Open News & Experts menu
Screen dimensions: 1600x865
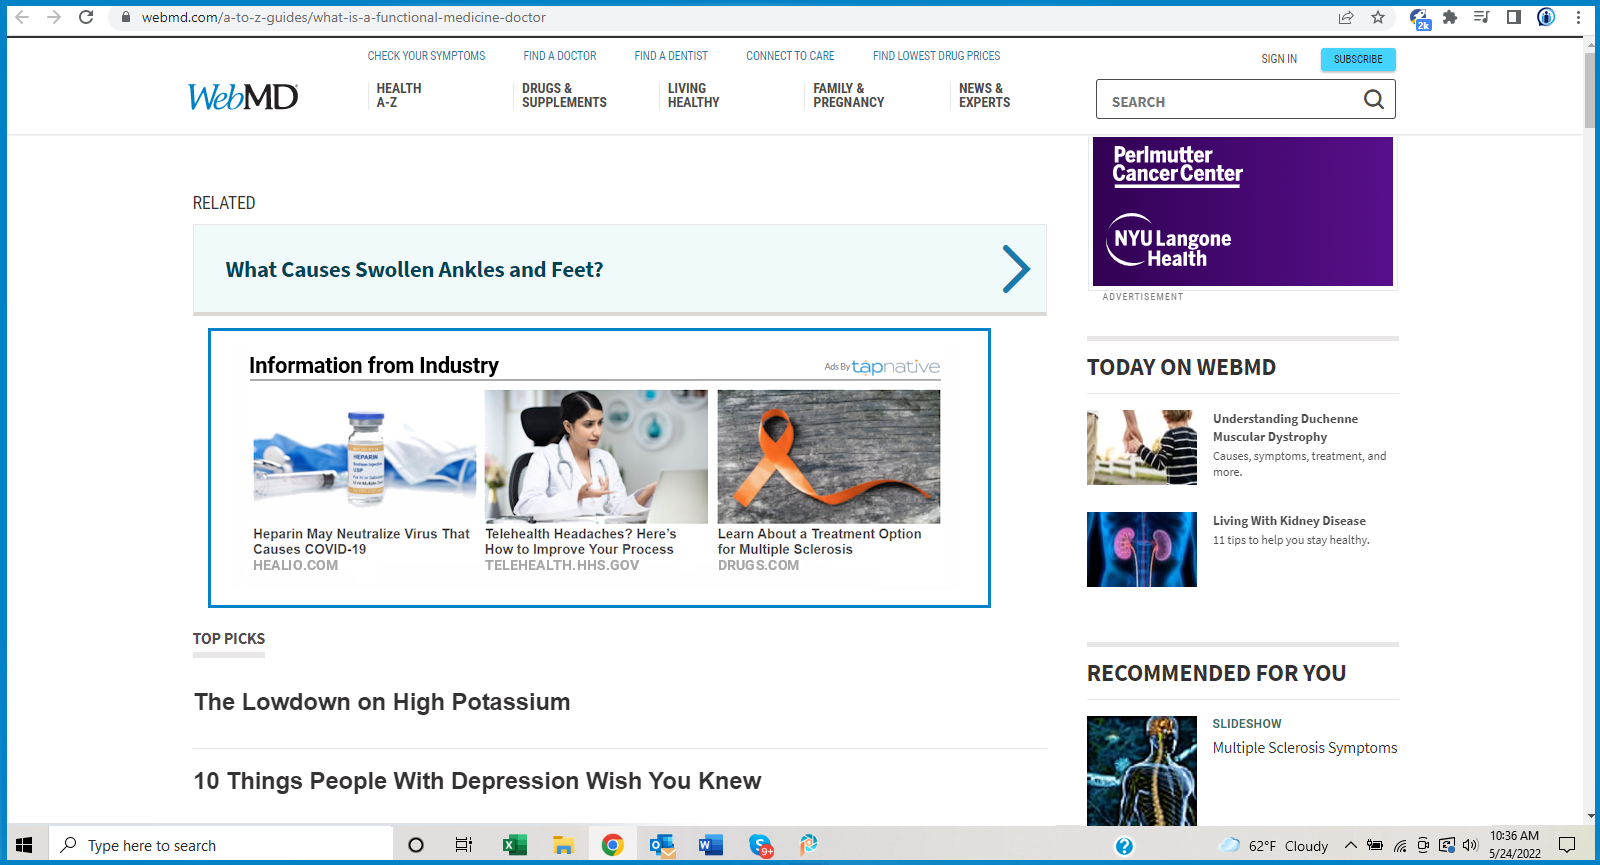point(984,95)
